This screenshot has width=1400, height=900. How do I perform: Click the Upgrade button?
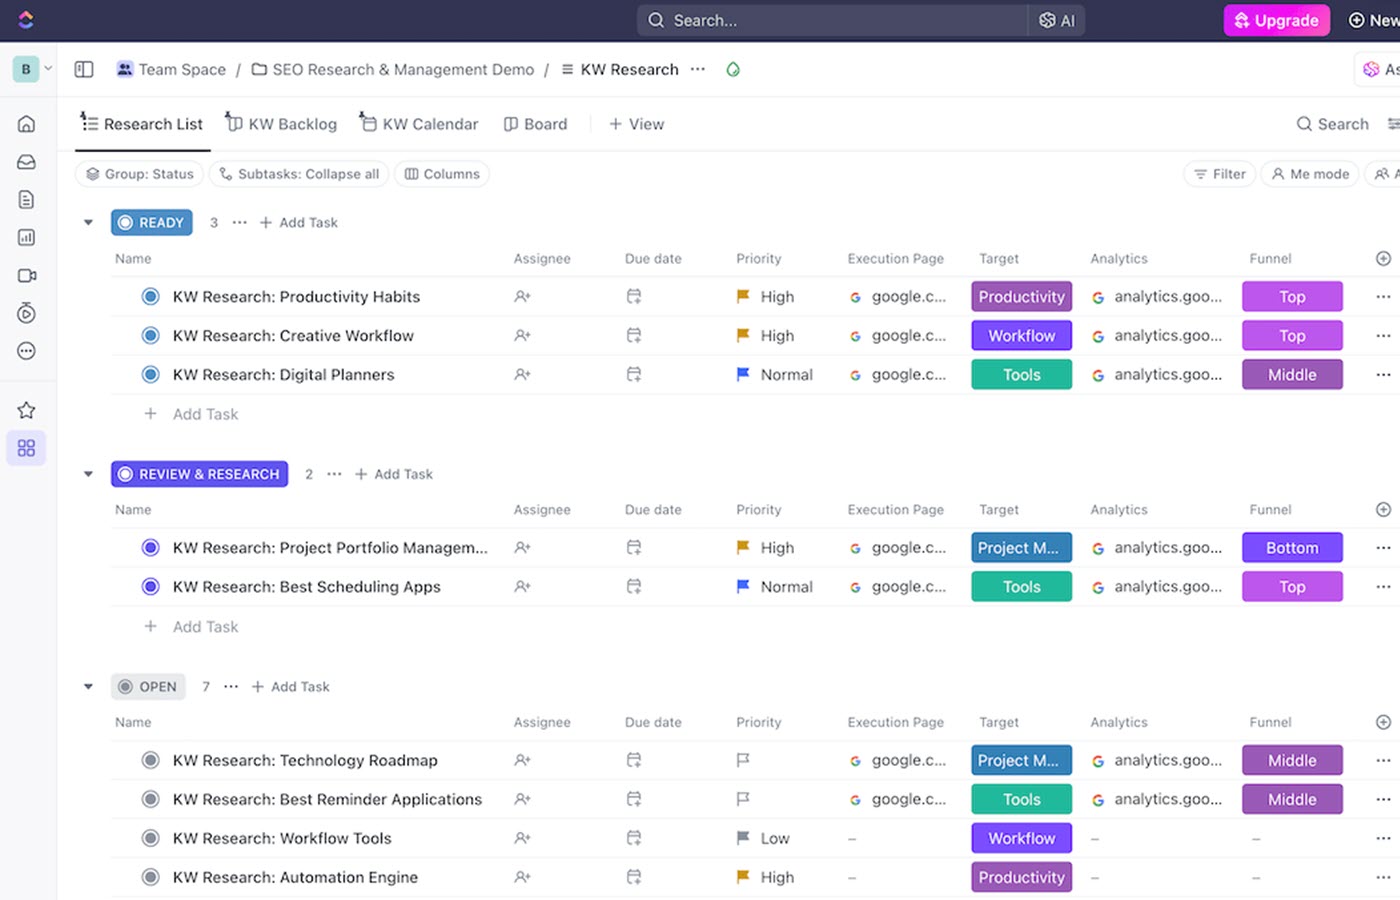click(1276, 20)
